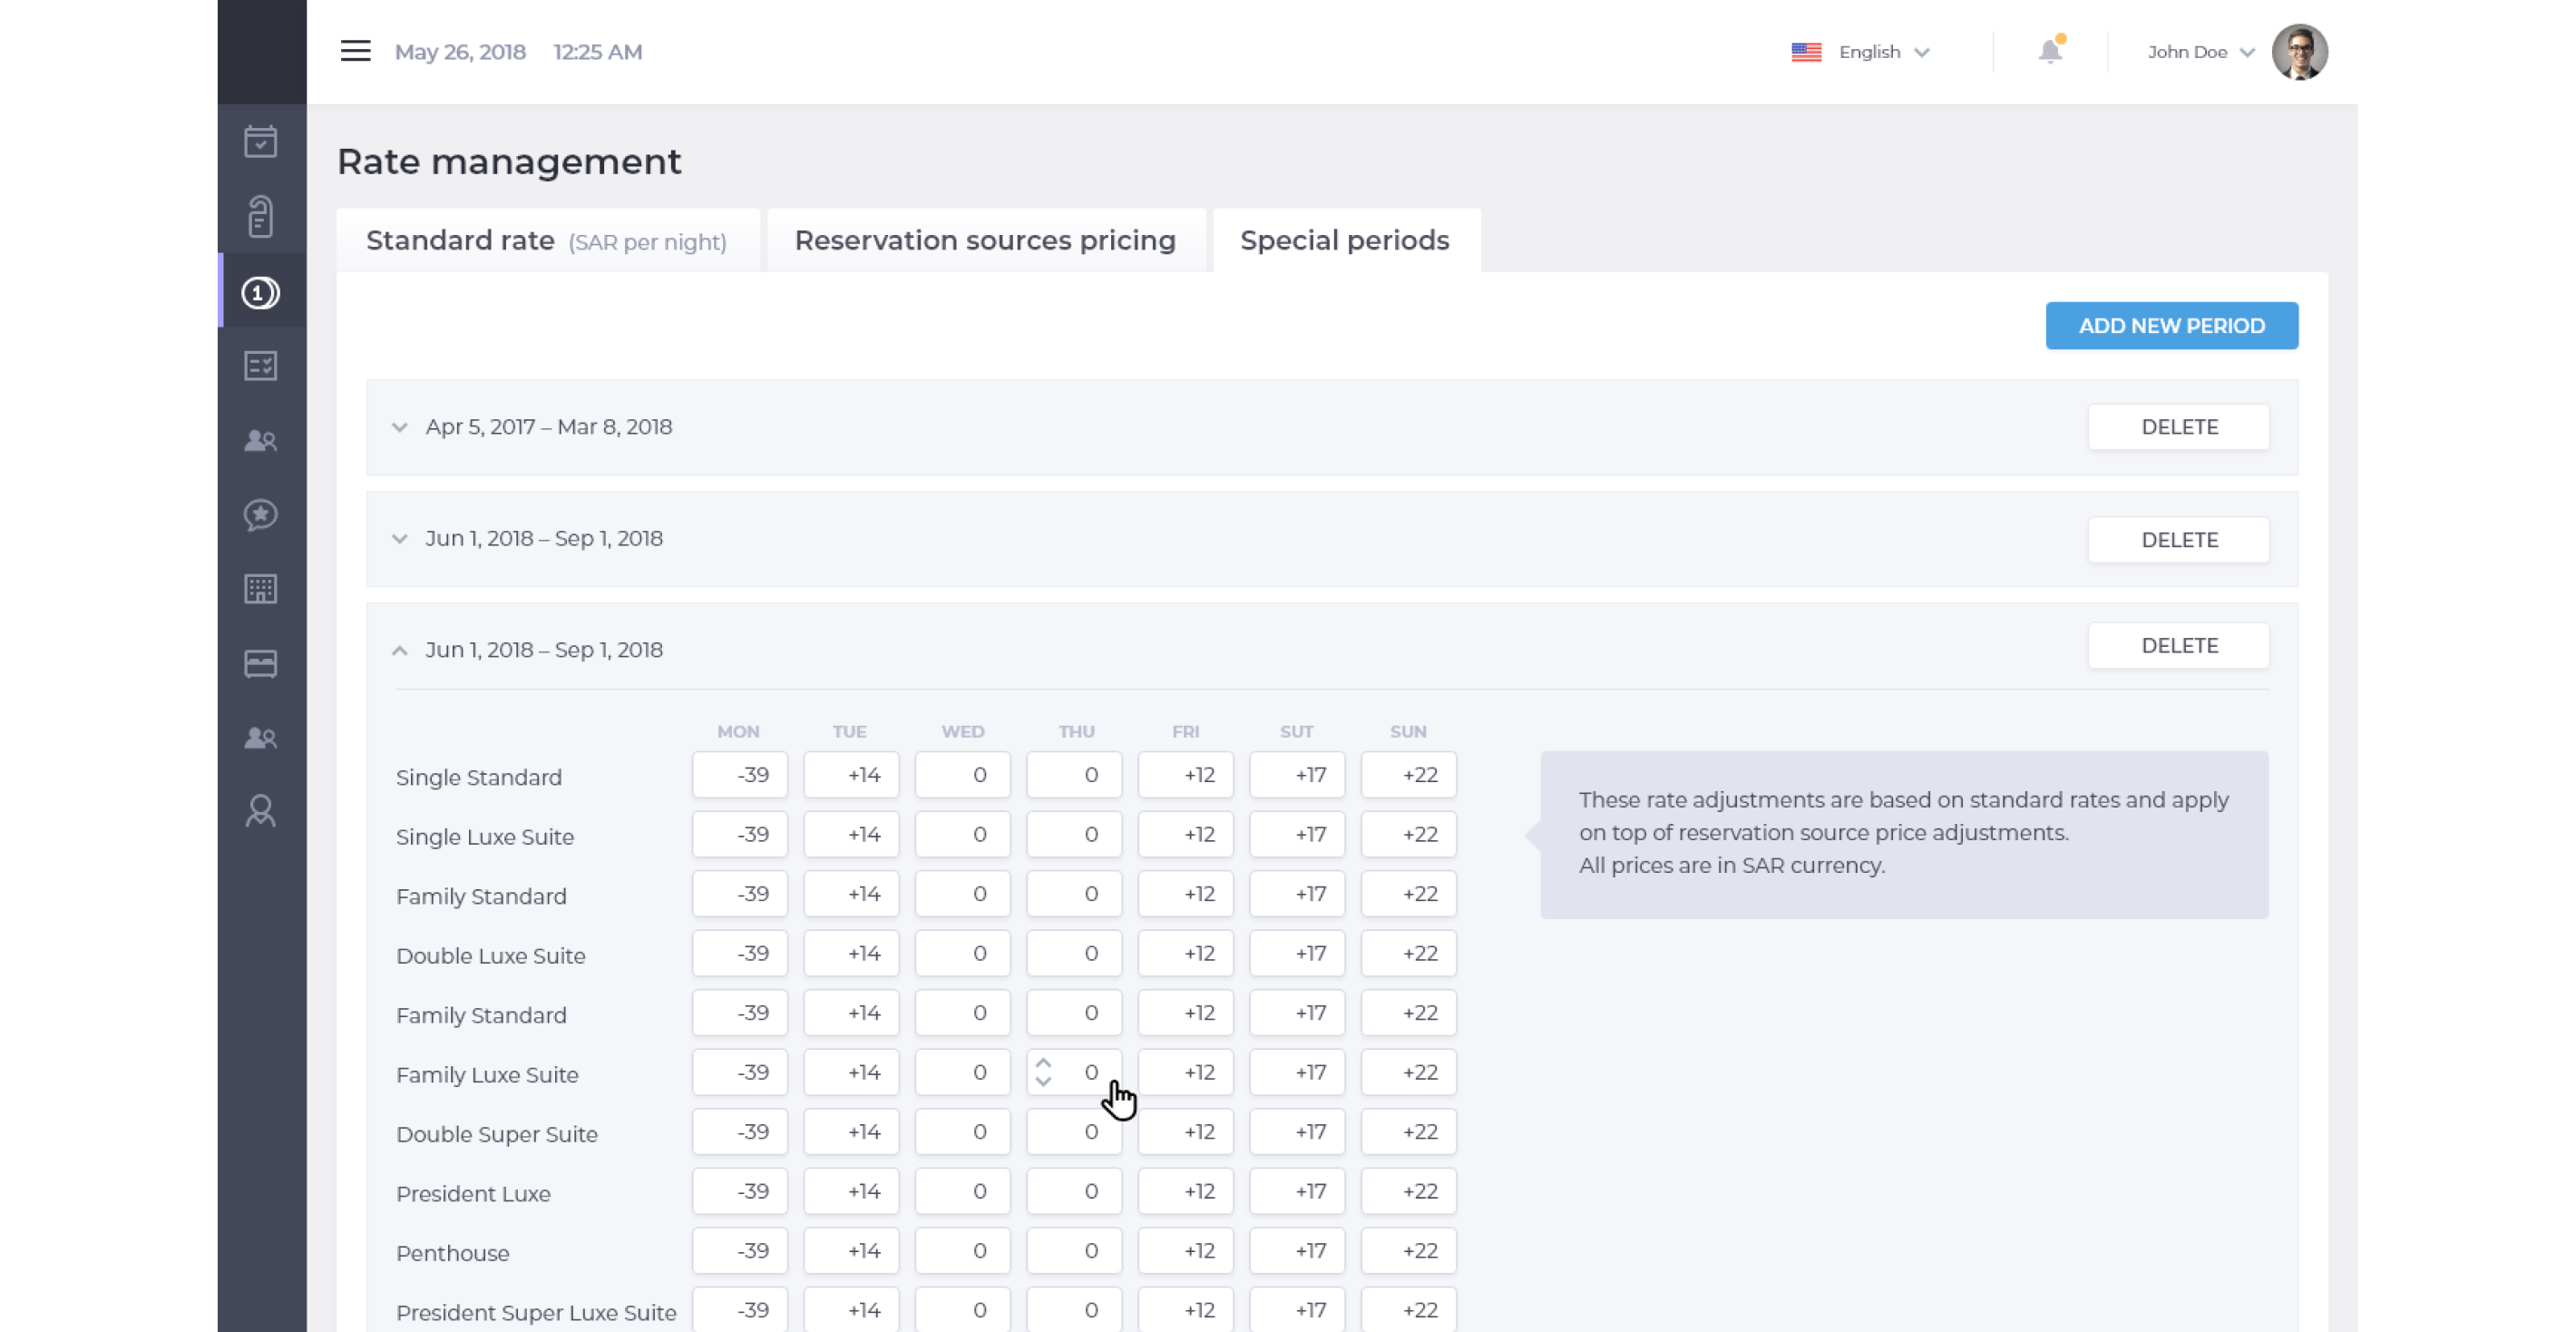This screenshot has width=2576, height=1332.
Task: Click the 12:25 AM time text
Action: (x=597, y=52)
